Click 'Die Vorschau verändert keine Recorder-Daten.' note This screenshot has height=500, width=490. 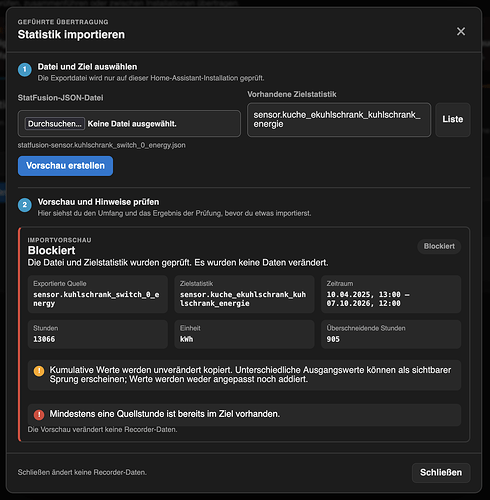click(x=102, y=430)
